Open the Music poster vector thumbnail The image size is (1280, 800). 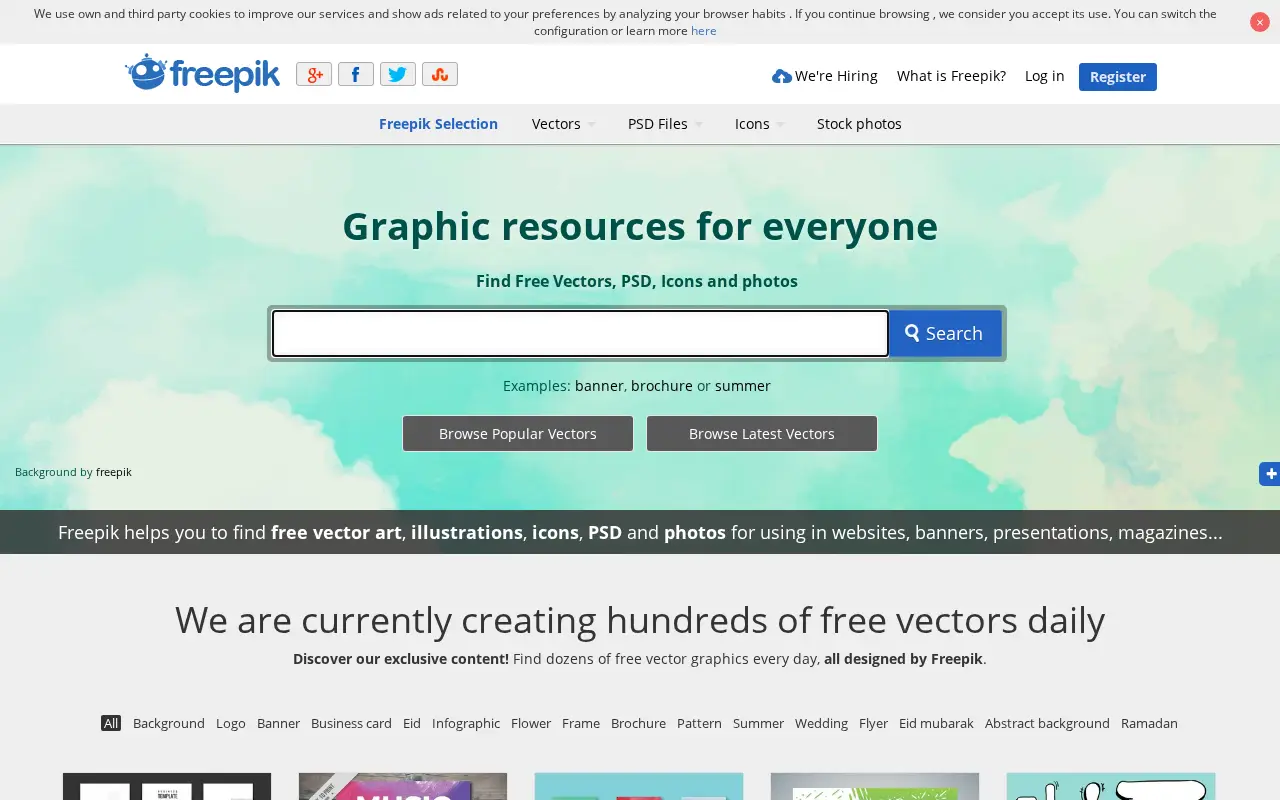tap(403, 786)
